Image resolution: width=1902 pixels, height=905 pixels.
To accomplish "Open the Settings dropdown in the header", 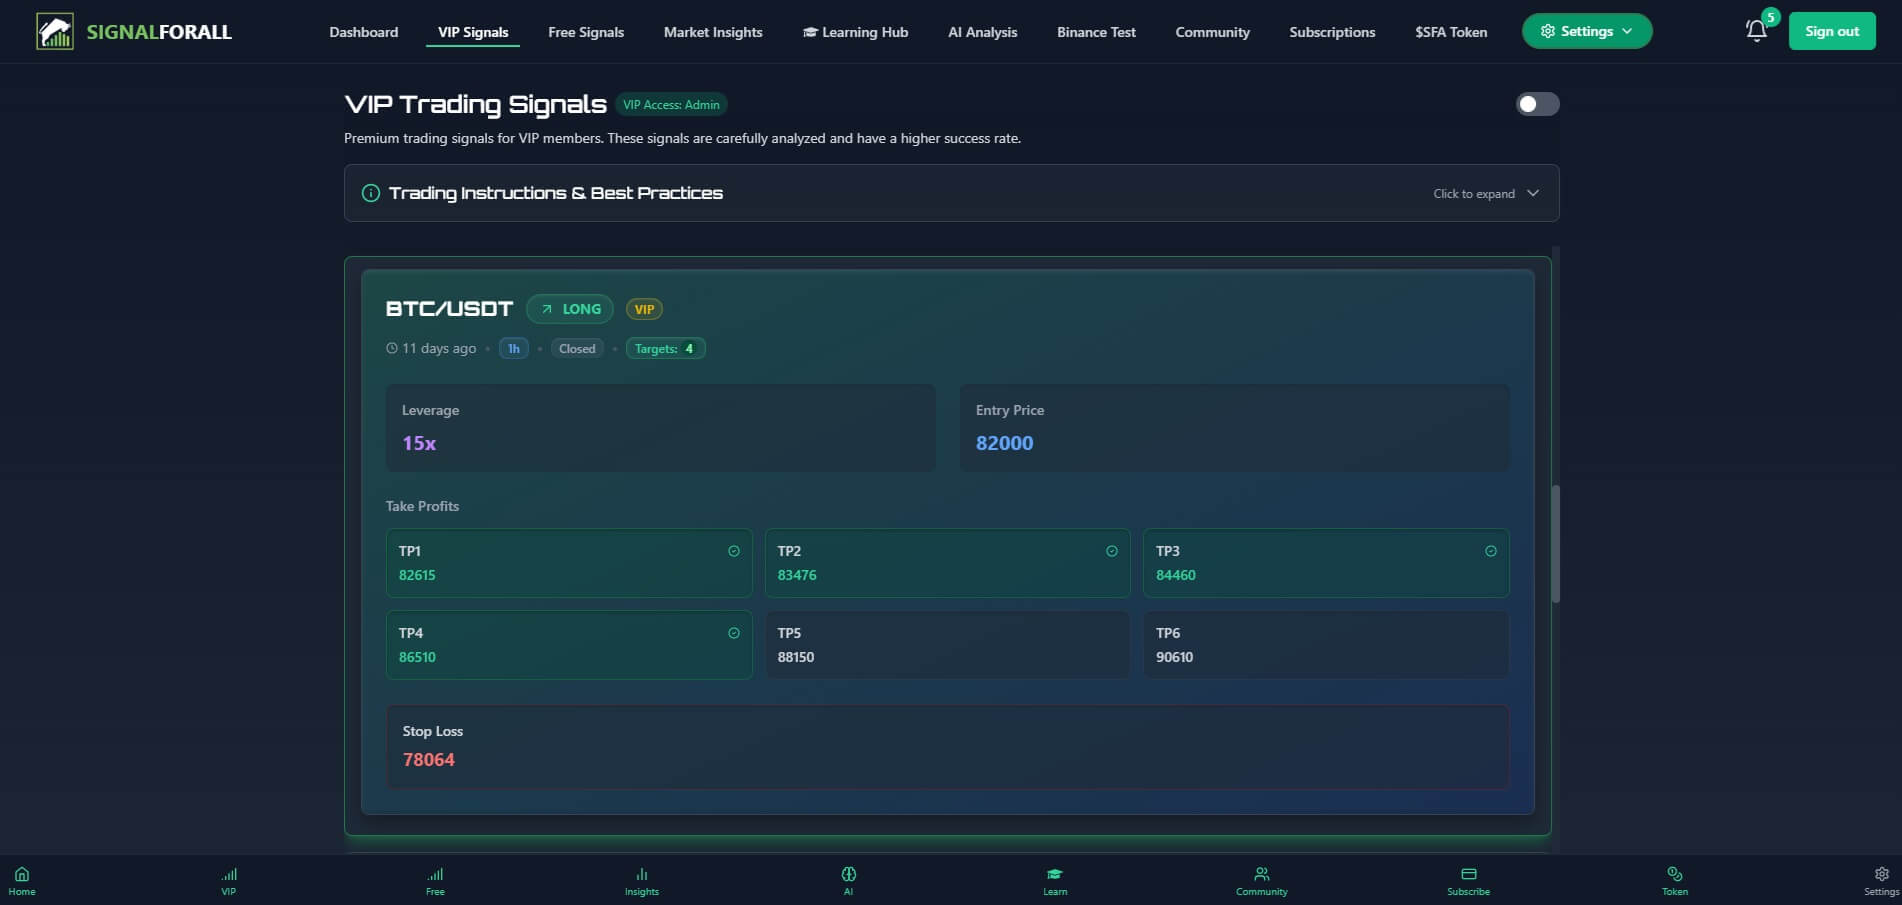I will point(1587,31).
